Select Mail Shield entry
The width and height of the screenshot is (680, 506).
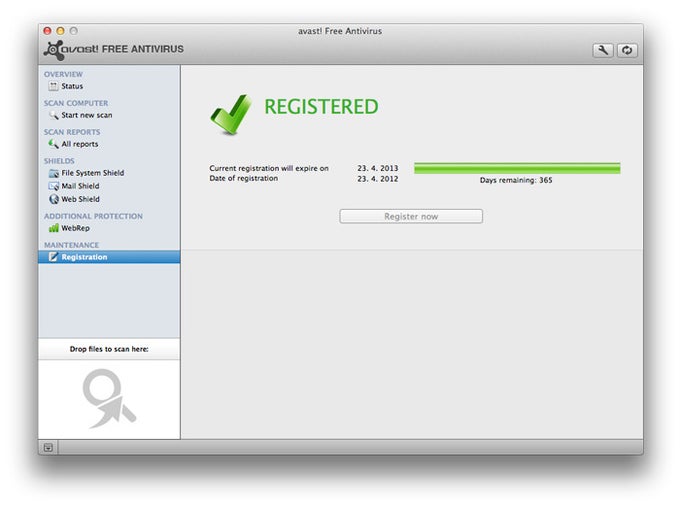(x=109, y=186)
